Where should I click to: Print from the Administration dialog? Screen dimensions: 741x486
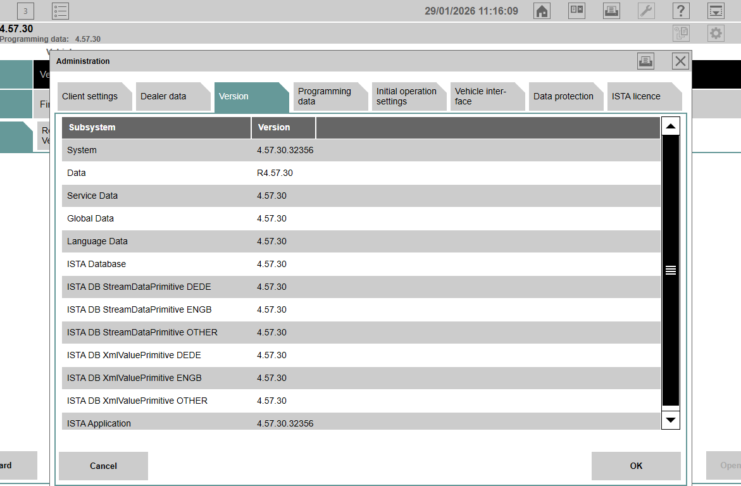click(x=646, y=61)
